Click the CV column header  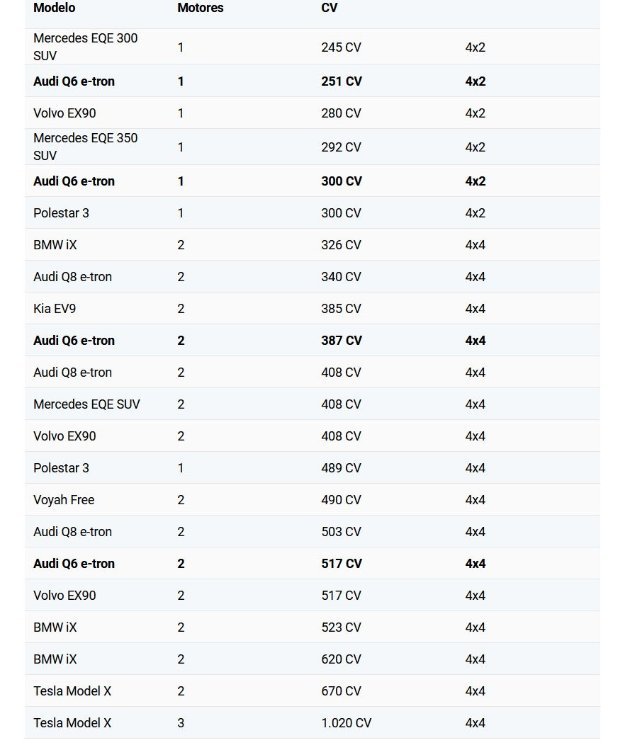pyautogui.click(x=329, y=8)
